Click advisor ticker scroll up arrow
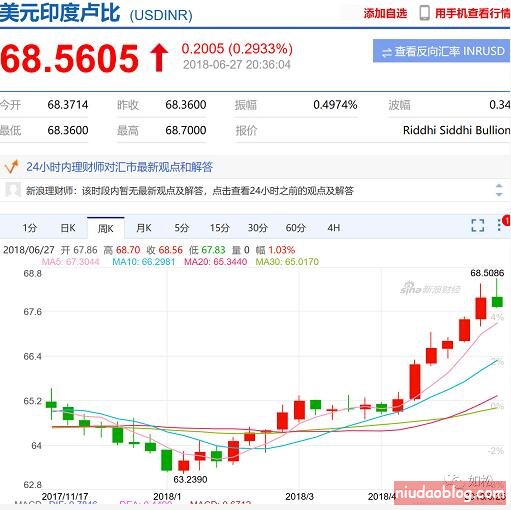 (499, 186)
